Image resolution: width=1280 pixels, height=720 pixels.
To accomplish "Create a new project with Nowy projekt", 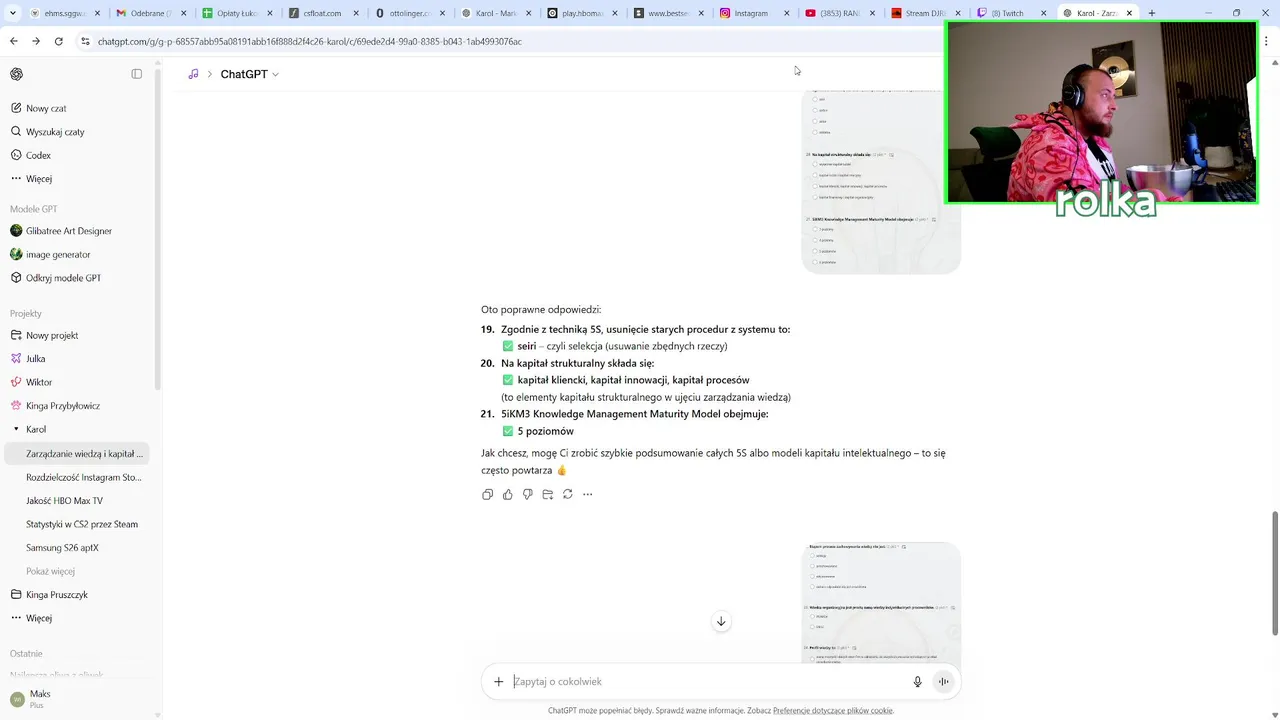I will pyautogui.click(x=75, y=335).
